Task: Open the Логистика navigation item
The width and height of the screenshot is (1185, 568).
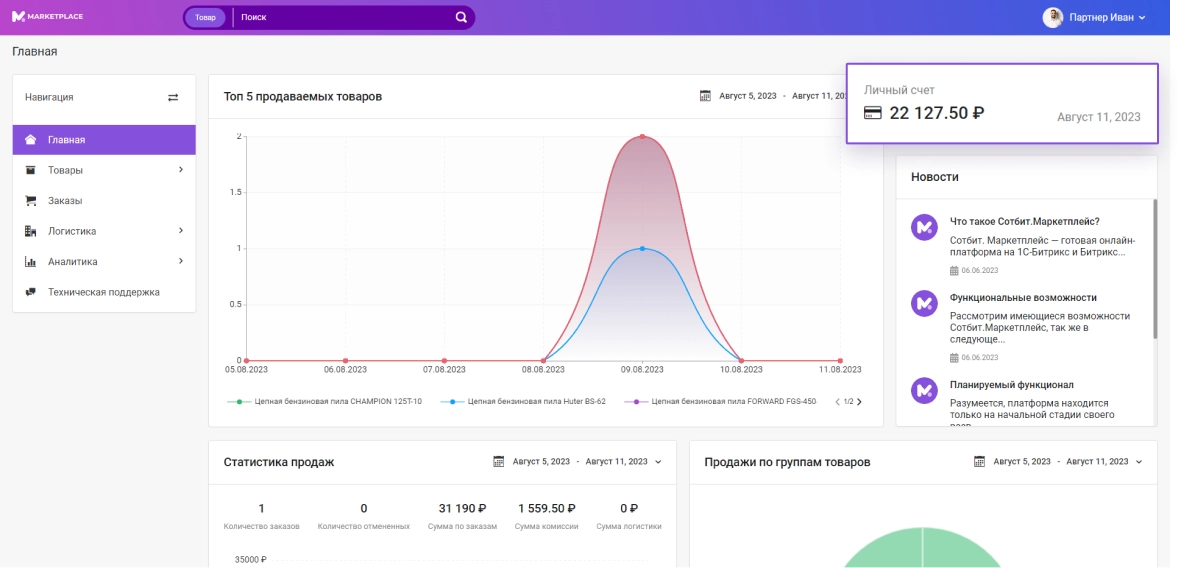Action: click(x=104, y=231)
